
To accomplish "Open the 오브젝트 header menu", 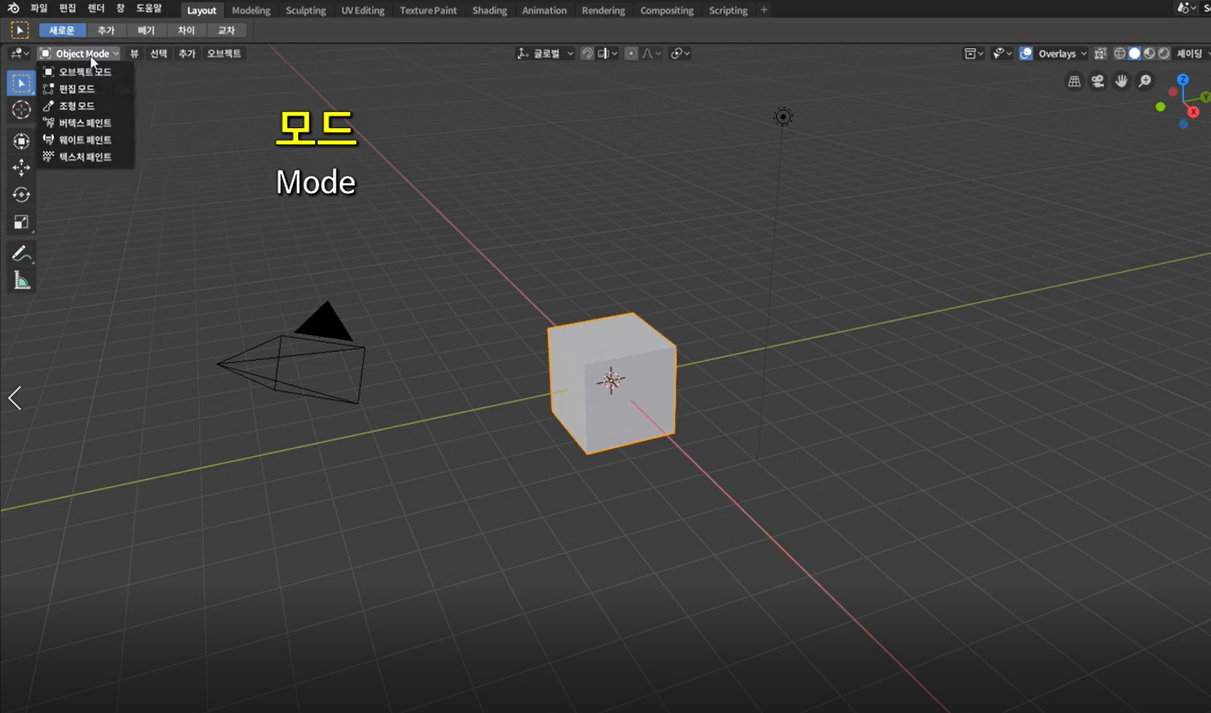I will point(224,53).
